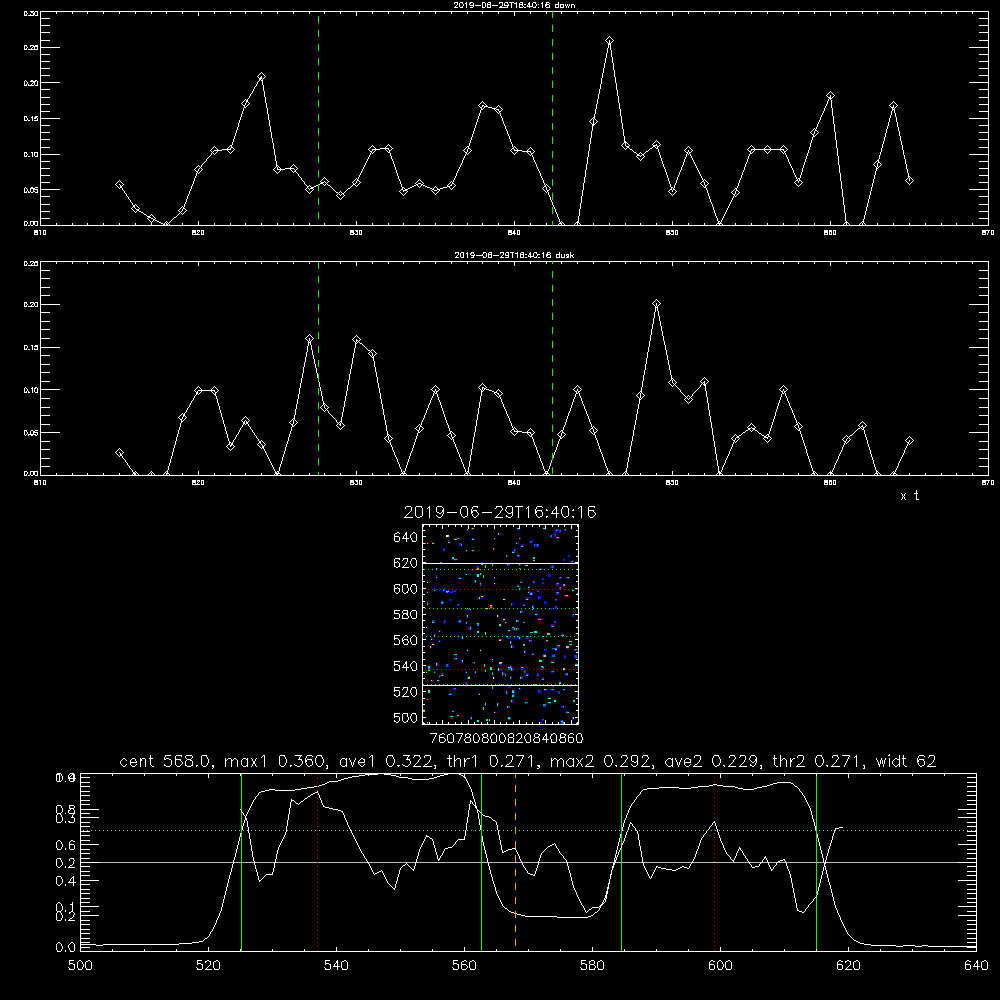Click the 'max2 0.292' value in bottom title

tap(601, 761)
